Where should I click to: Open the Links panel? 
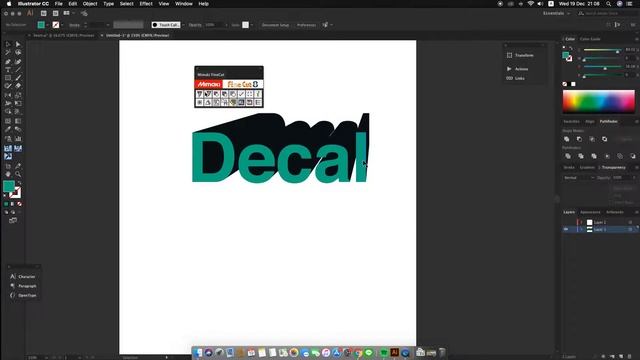[x=516, y=78]
